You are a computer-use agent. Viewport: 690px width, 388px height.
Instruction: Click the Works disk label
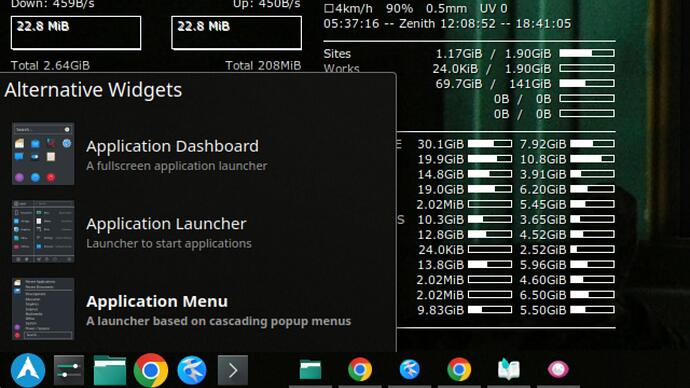click(x=341, y=69)
